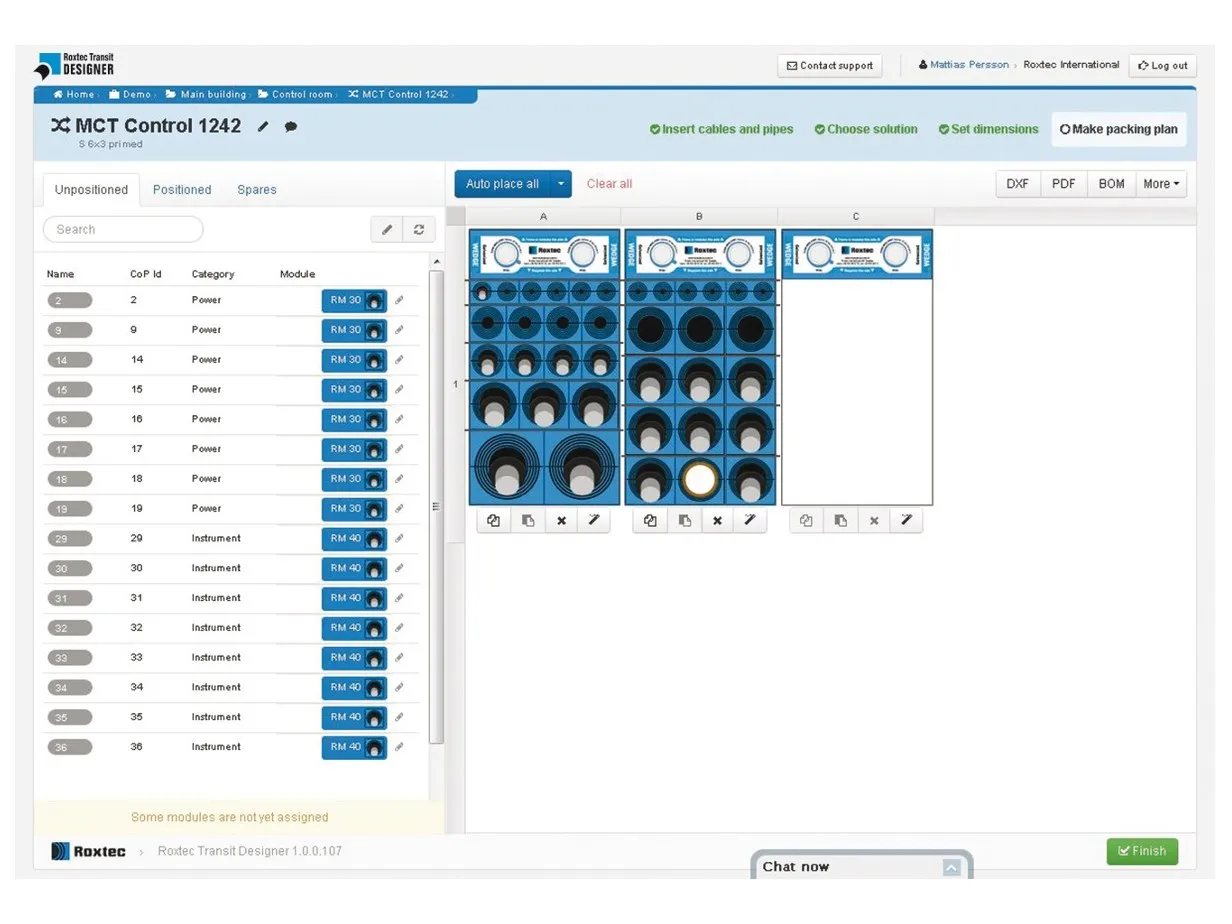The image size is (1232, 924).
Task: Edit cable 9 using its row pencil icon
Action: 399,330
